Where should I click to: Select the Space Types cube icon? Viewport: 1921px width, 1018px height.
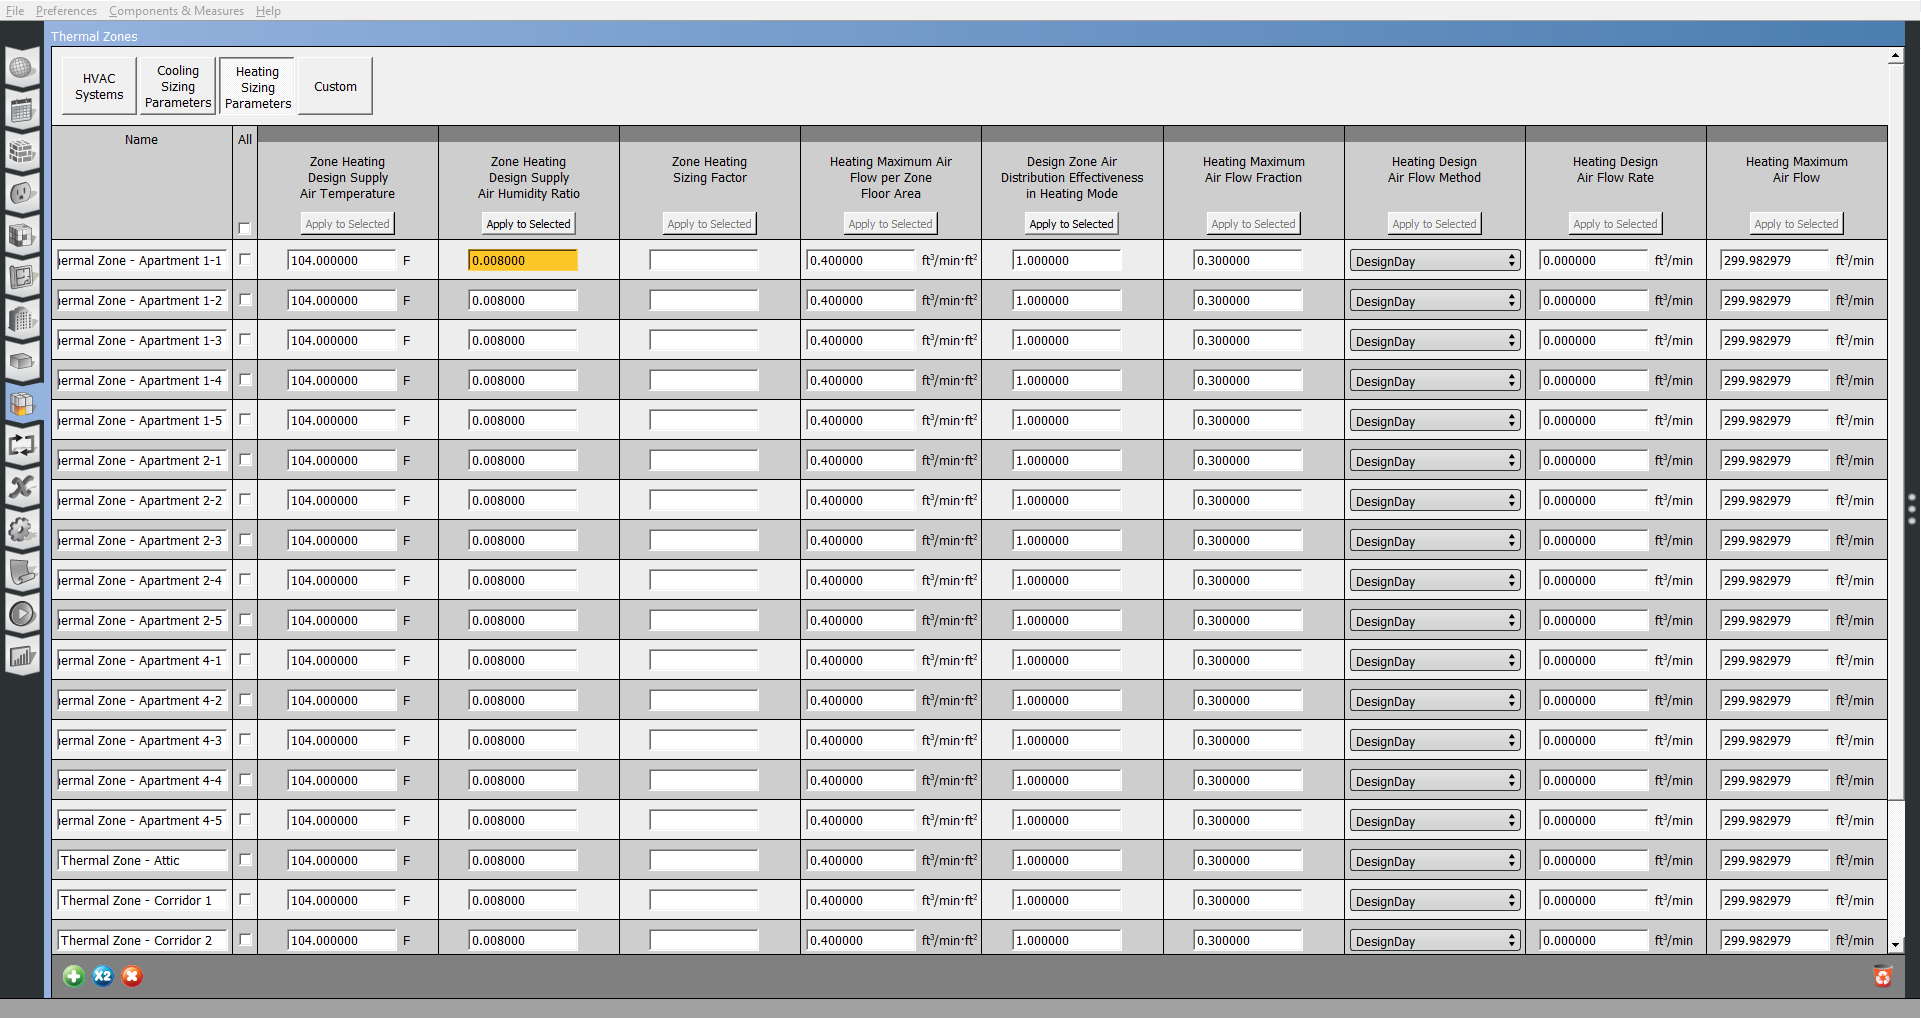pos(22,236)
